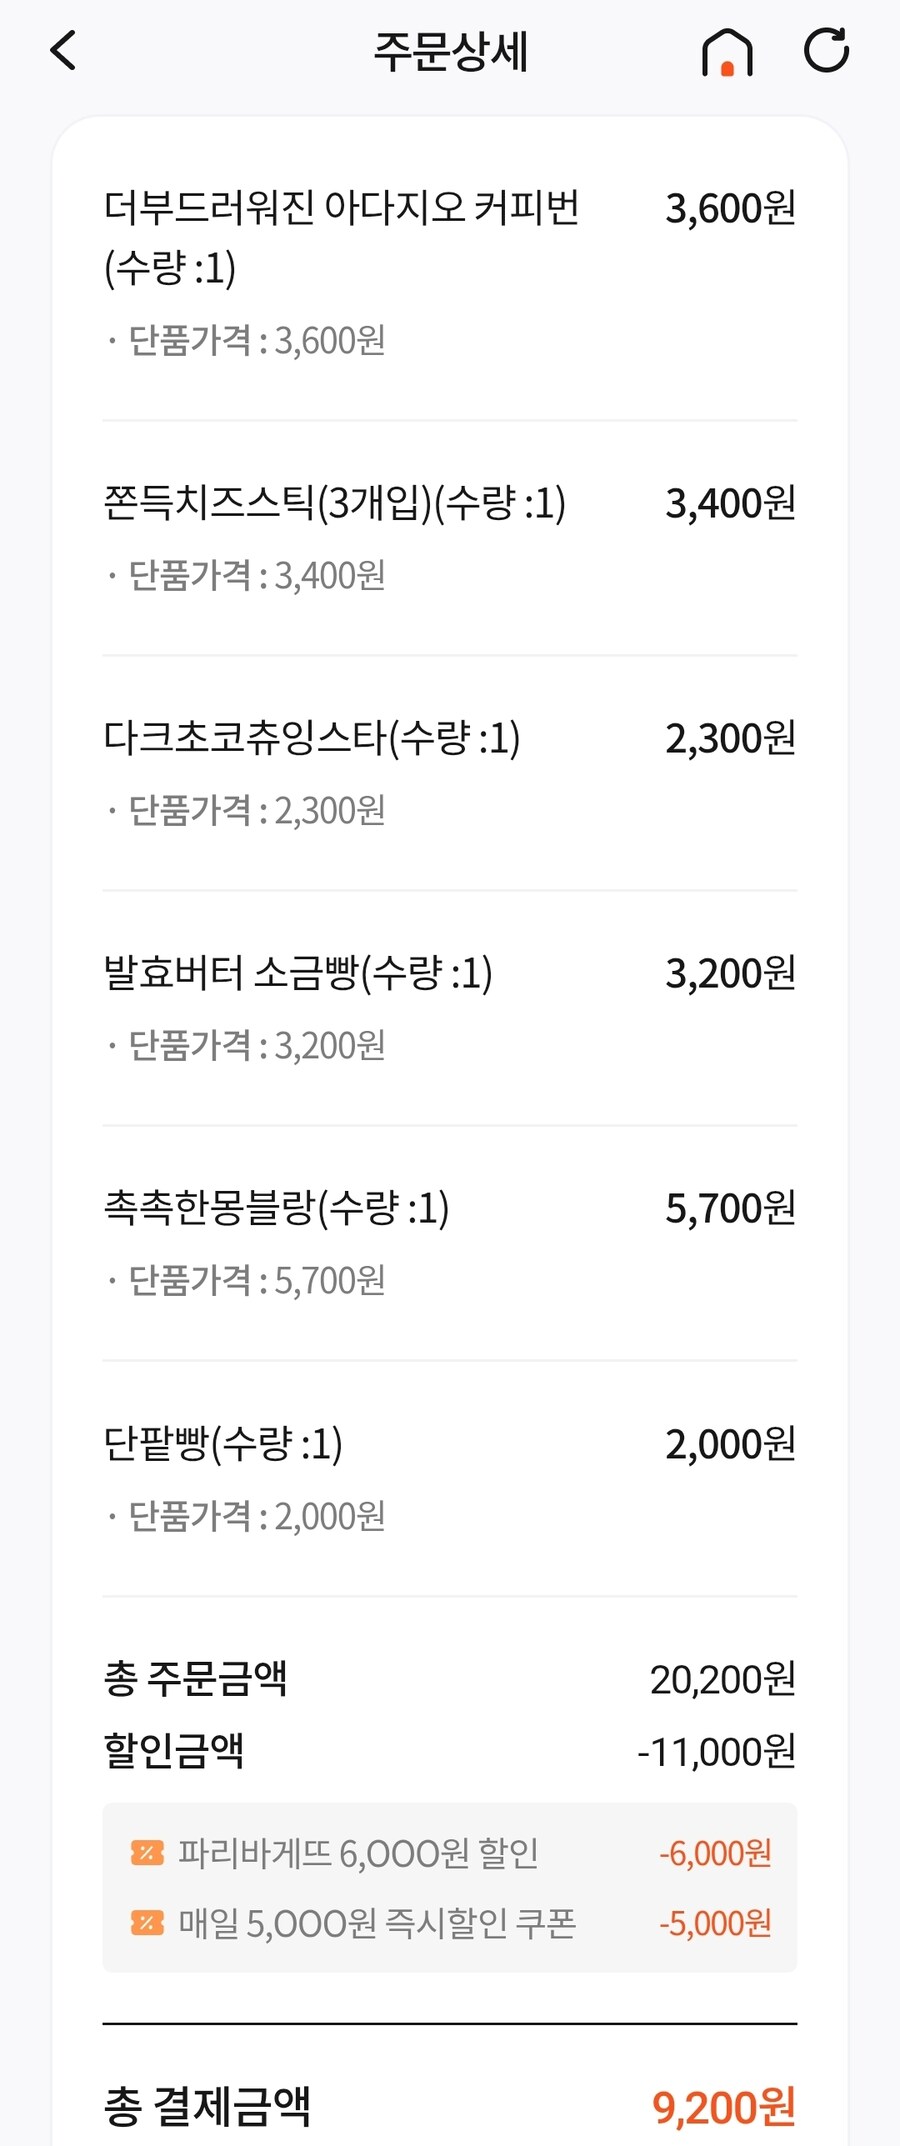The image size is (900, 2146).
Task: Select the 단팥빵 order item
Action: [222, 1444]
